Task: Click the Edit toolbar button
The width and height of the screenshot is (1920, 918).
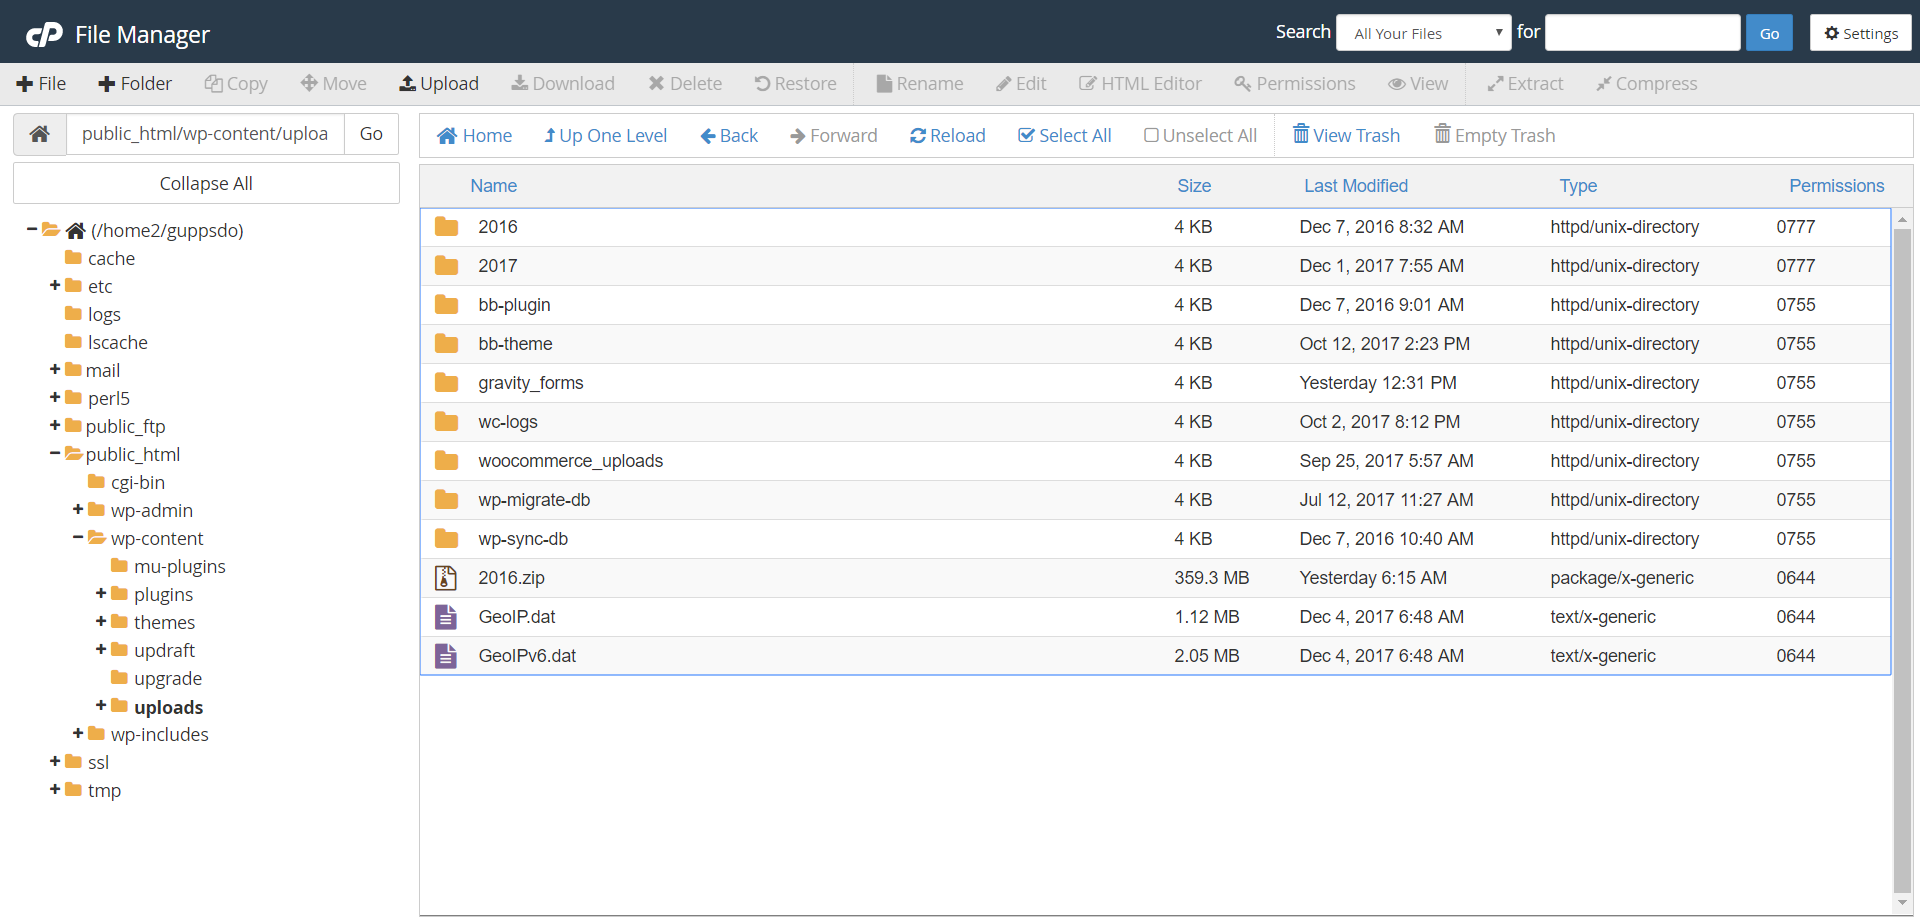Action: [1021, 84]
